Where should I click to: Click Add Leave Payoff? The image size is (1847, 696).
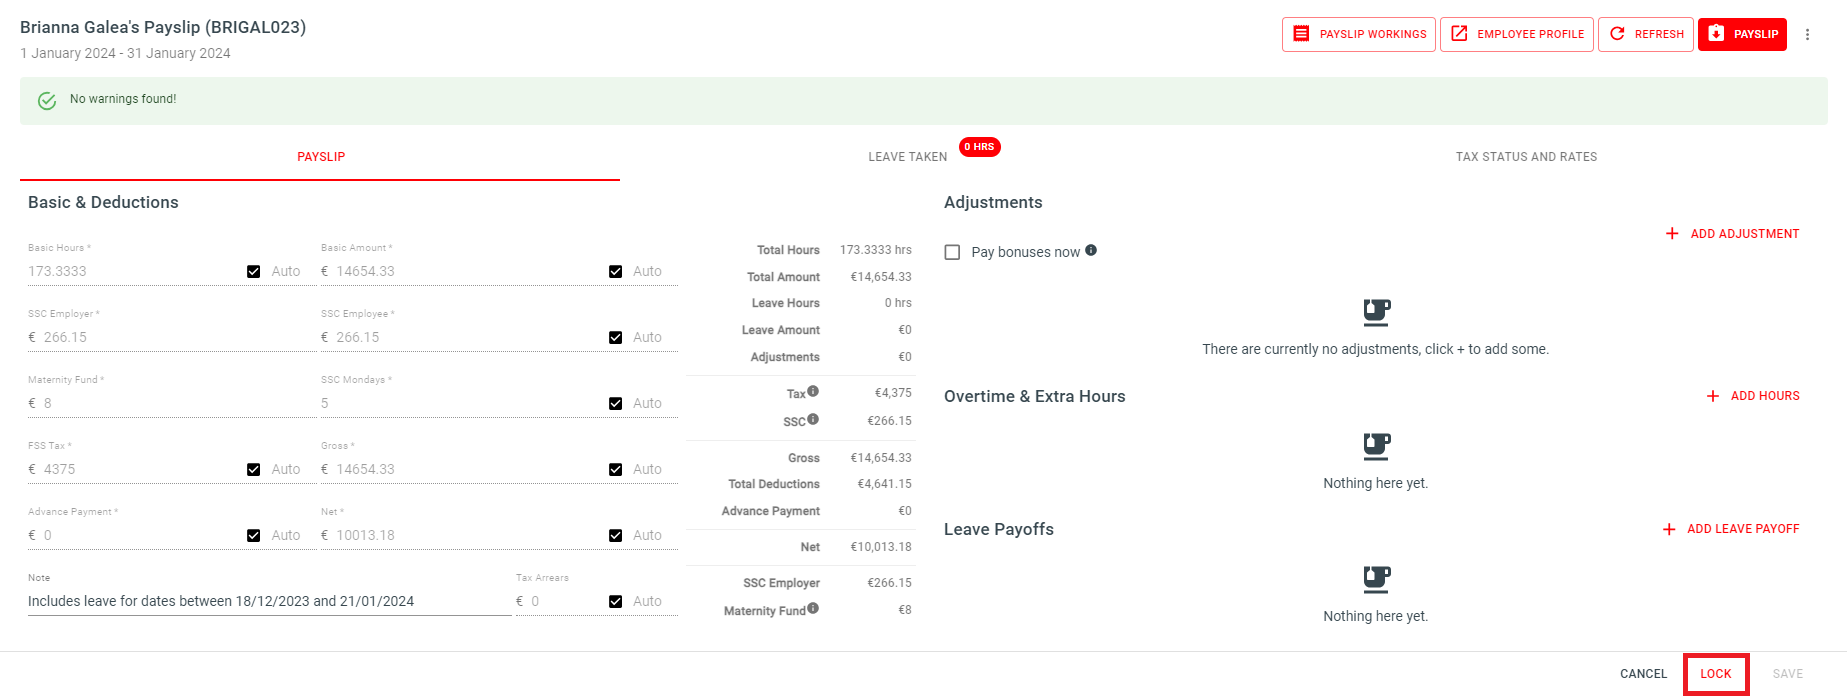click(1730, 529)
